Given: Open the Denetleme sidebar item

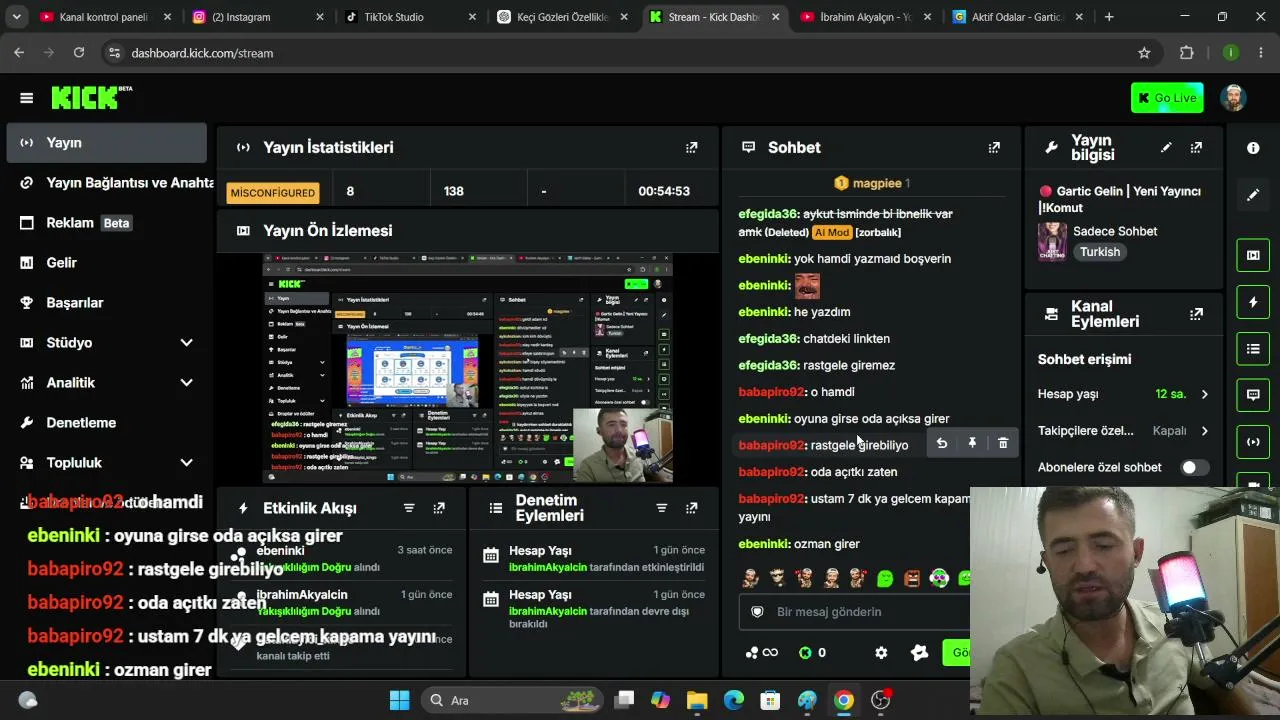Looking at the screenshot, I should point(106,423).
